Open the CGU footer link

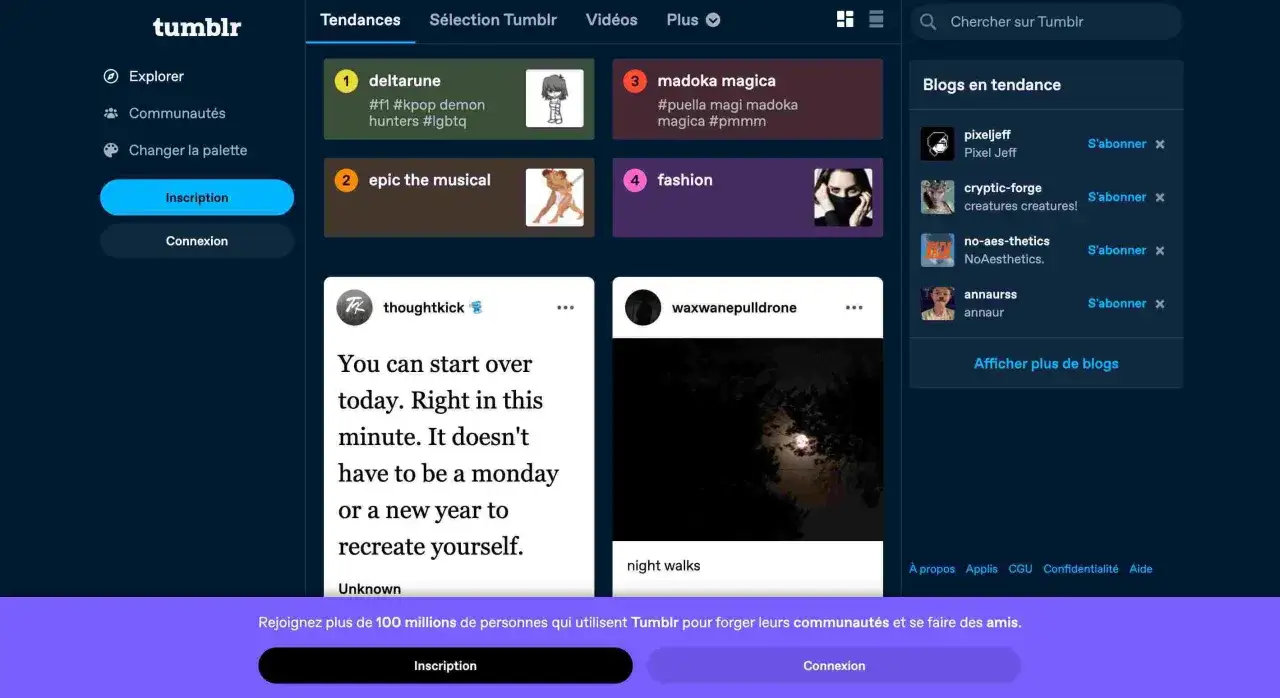tap(1020, 569)
